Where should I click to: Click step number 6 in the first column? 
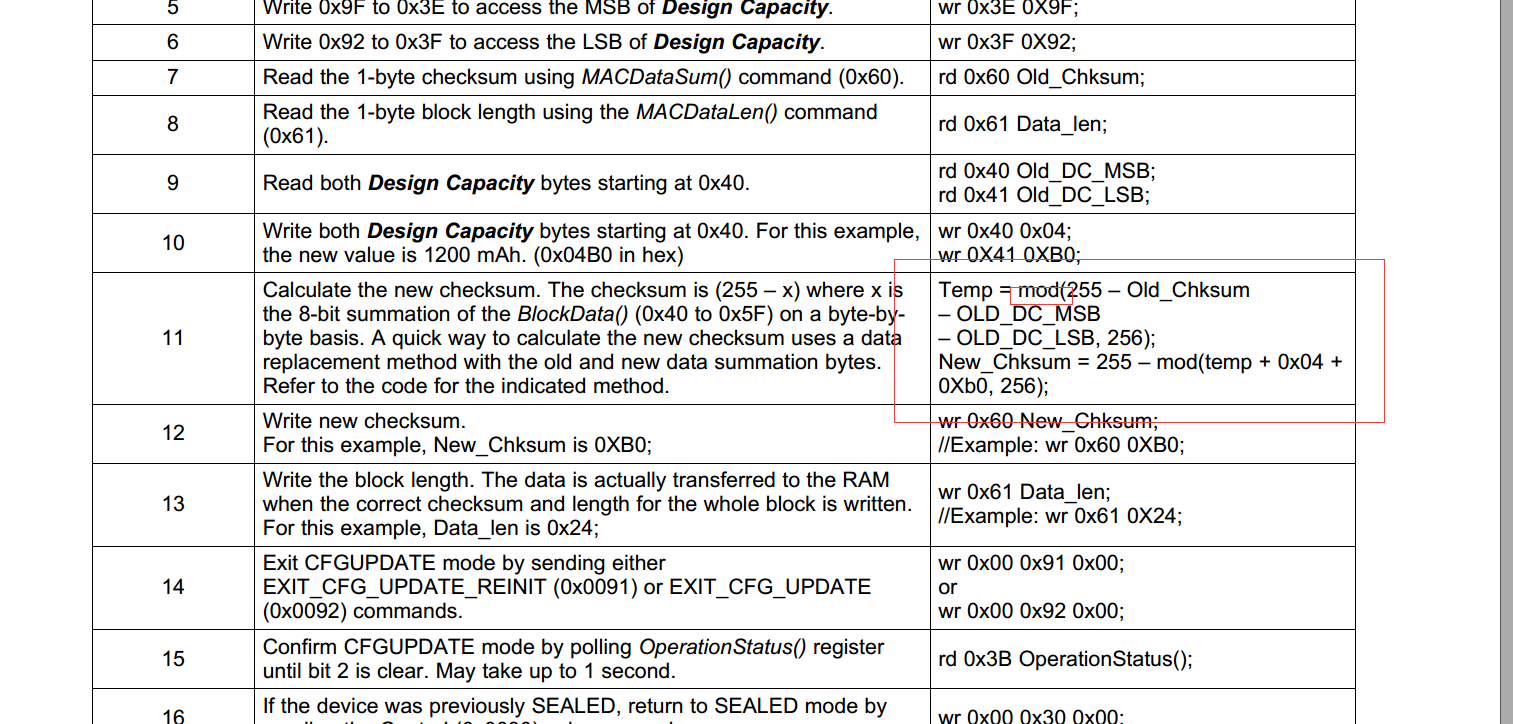(173, 42)
